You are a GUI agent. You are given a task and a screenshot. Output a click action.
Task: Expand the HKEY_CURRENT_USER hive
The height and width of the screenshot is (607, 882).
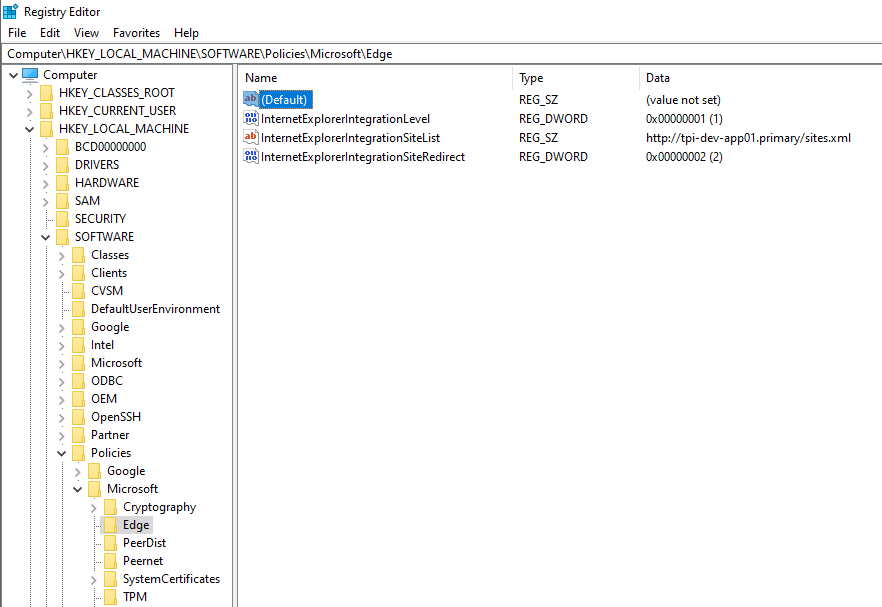30,111
